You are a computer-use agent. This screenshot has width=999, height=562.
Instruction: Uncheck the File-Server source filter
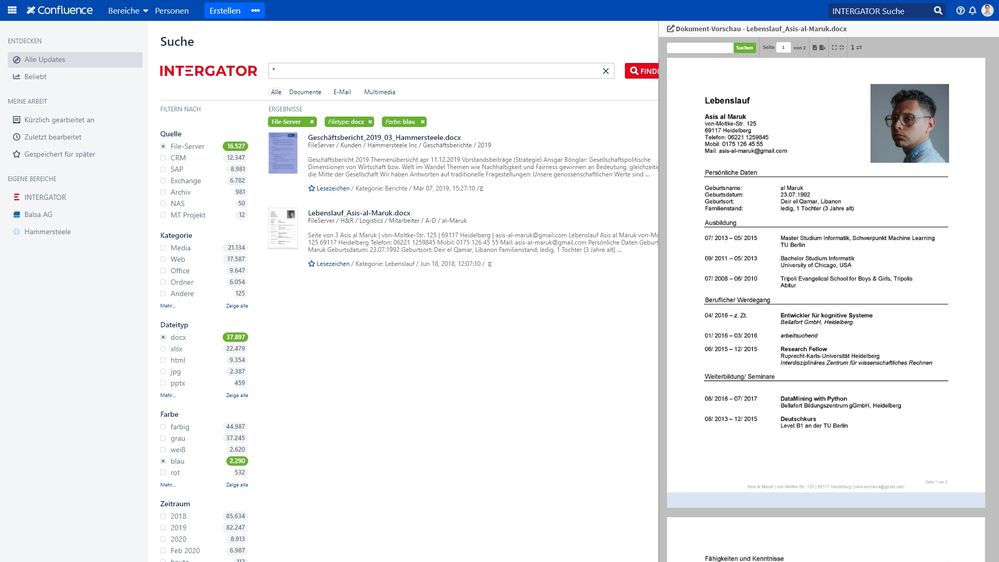(163, 147)
